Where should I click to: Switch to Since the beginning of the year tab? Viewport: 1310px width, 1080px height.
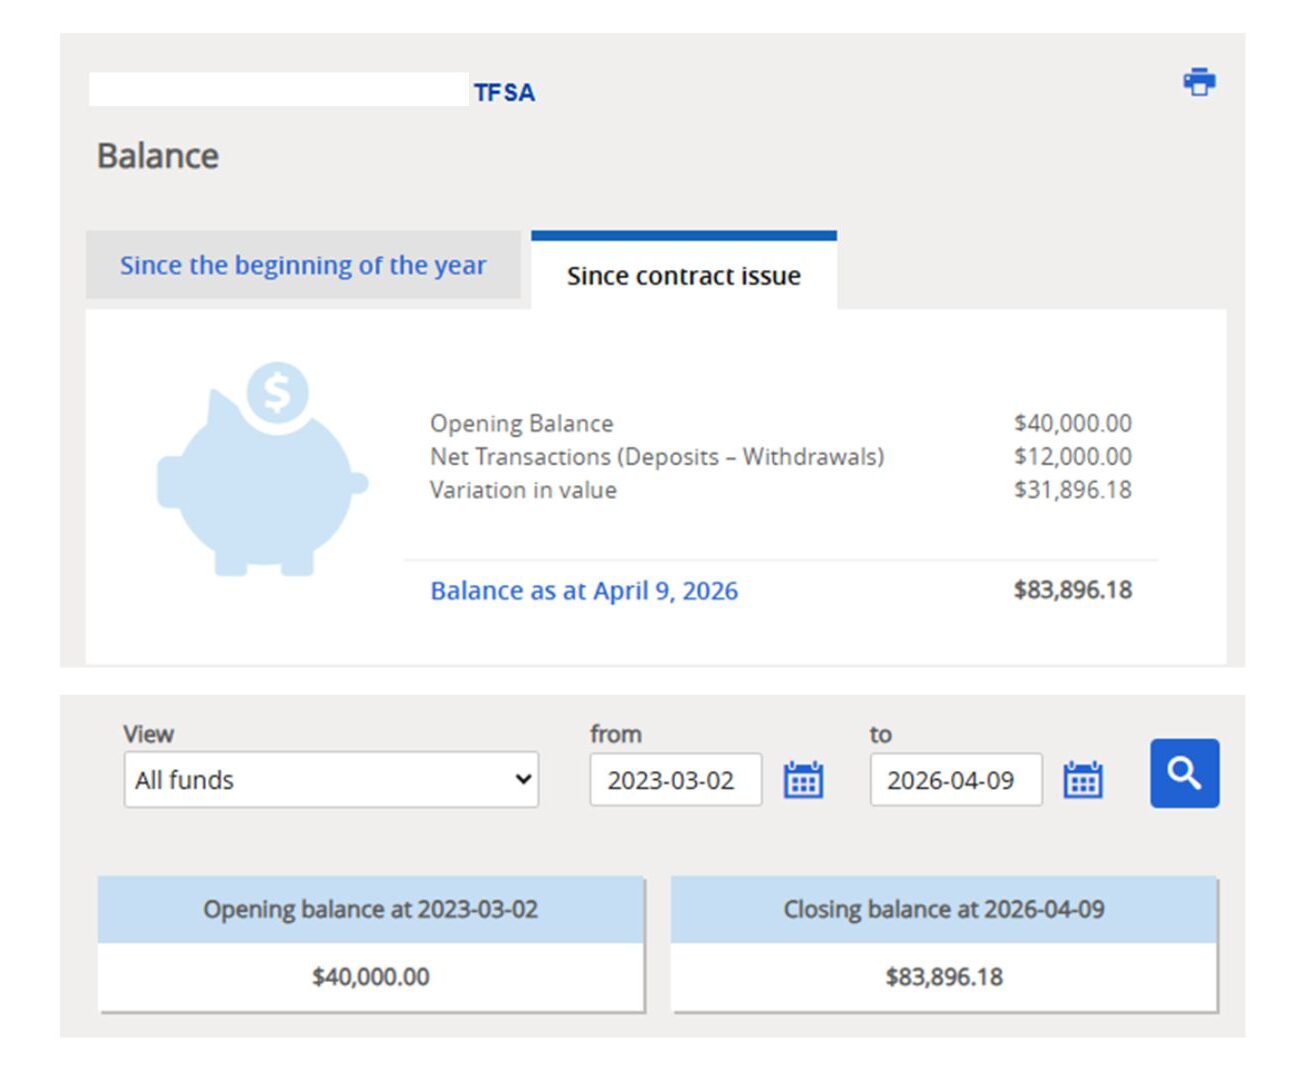click(303, 265)
